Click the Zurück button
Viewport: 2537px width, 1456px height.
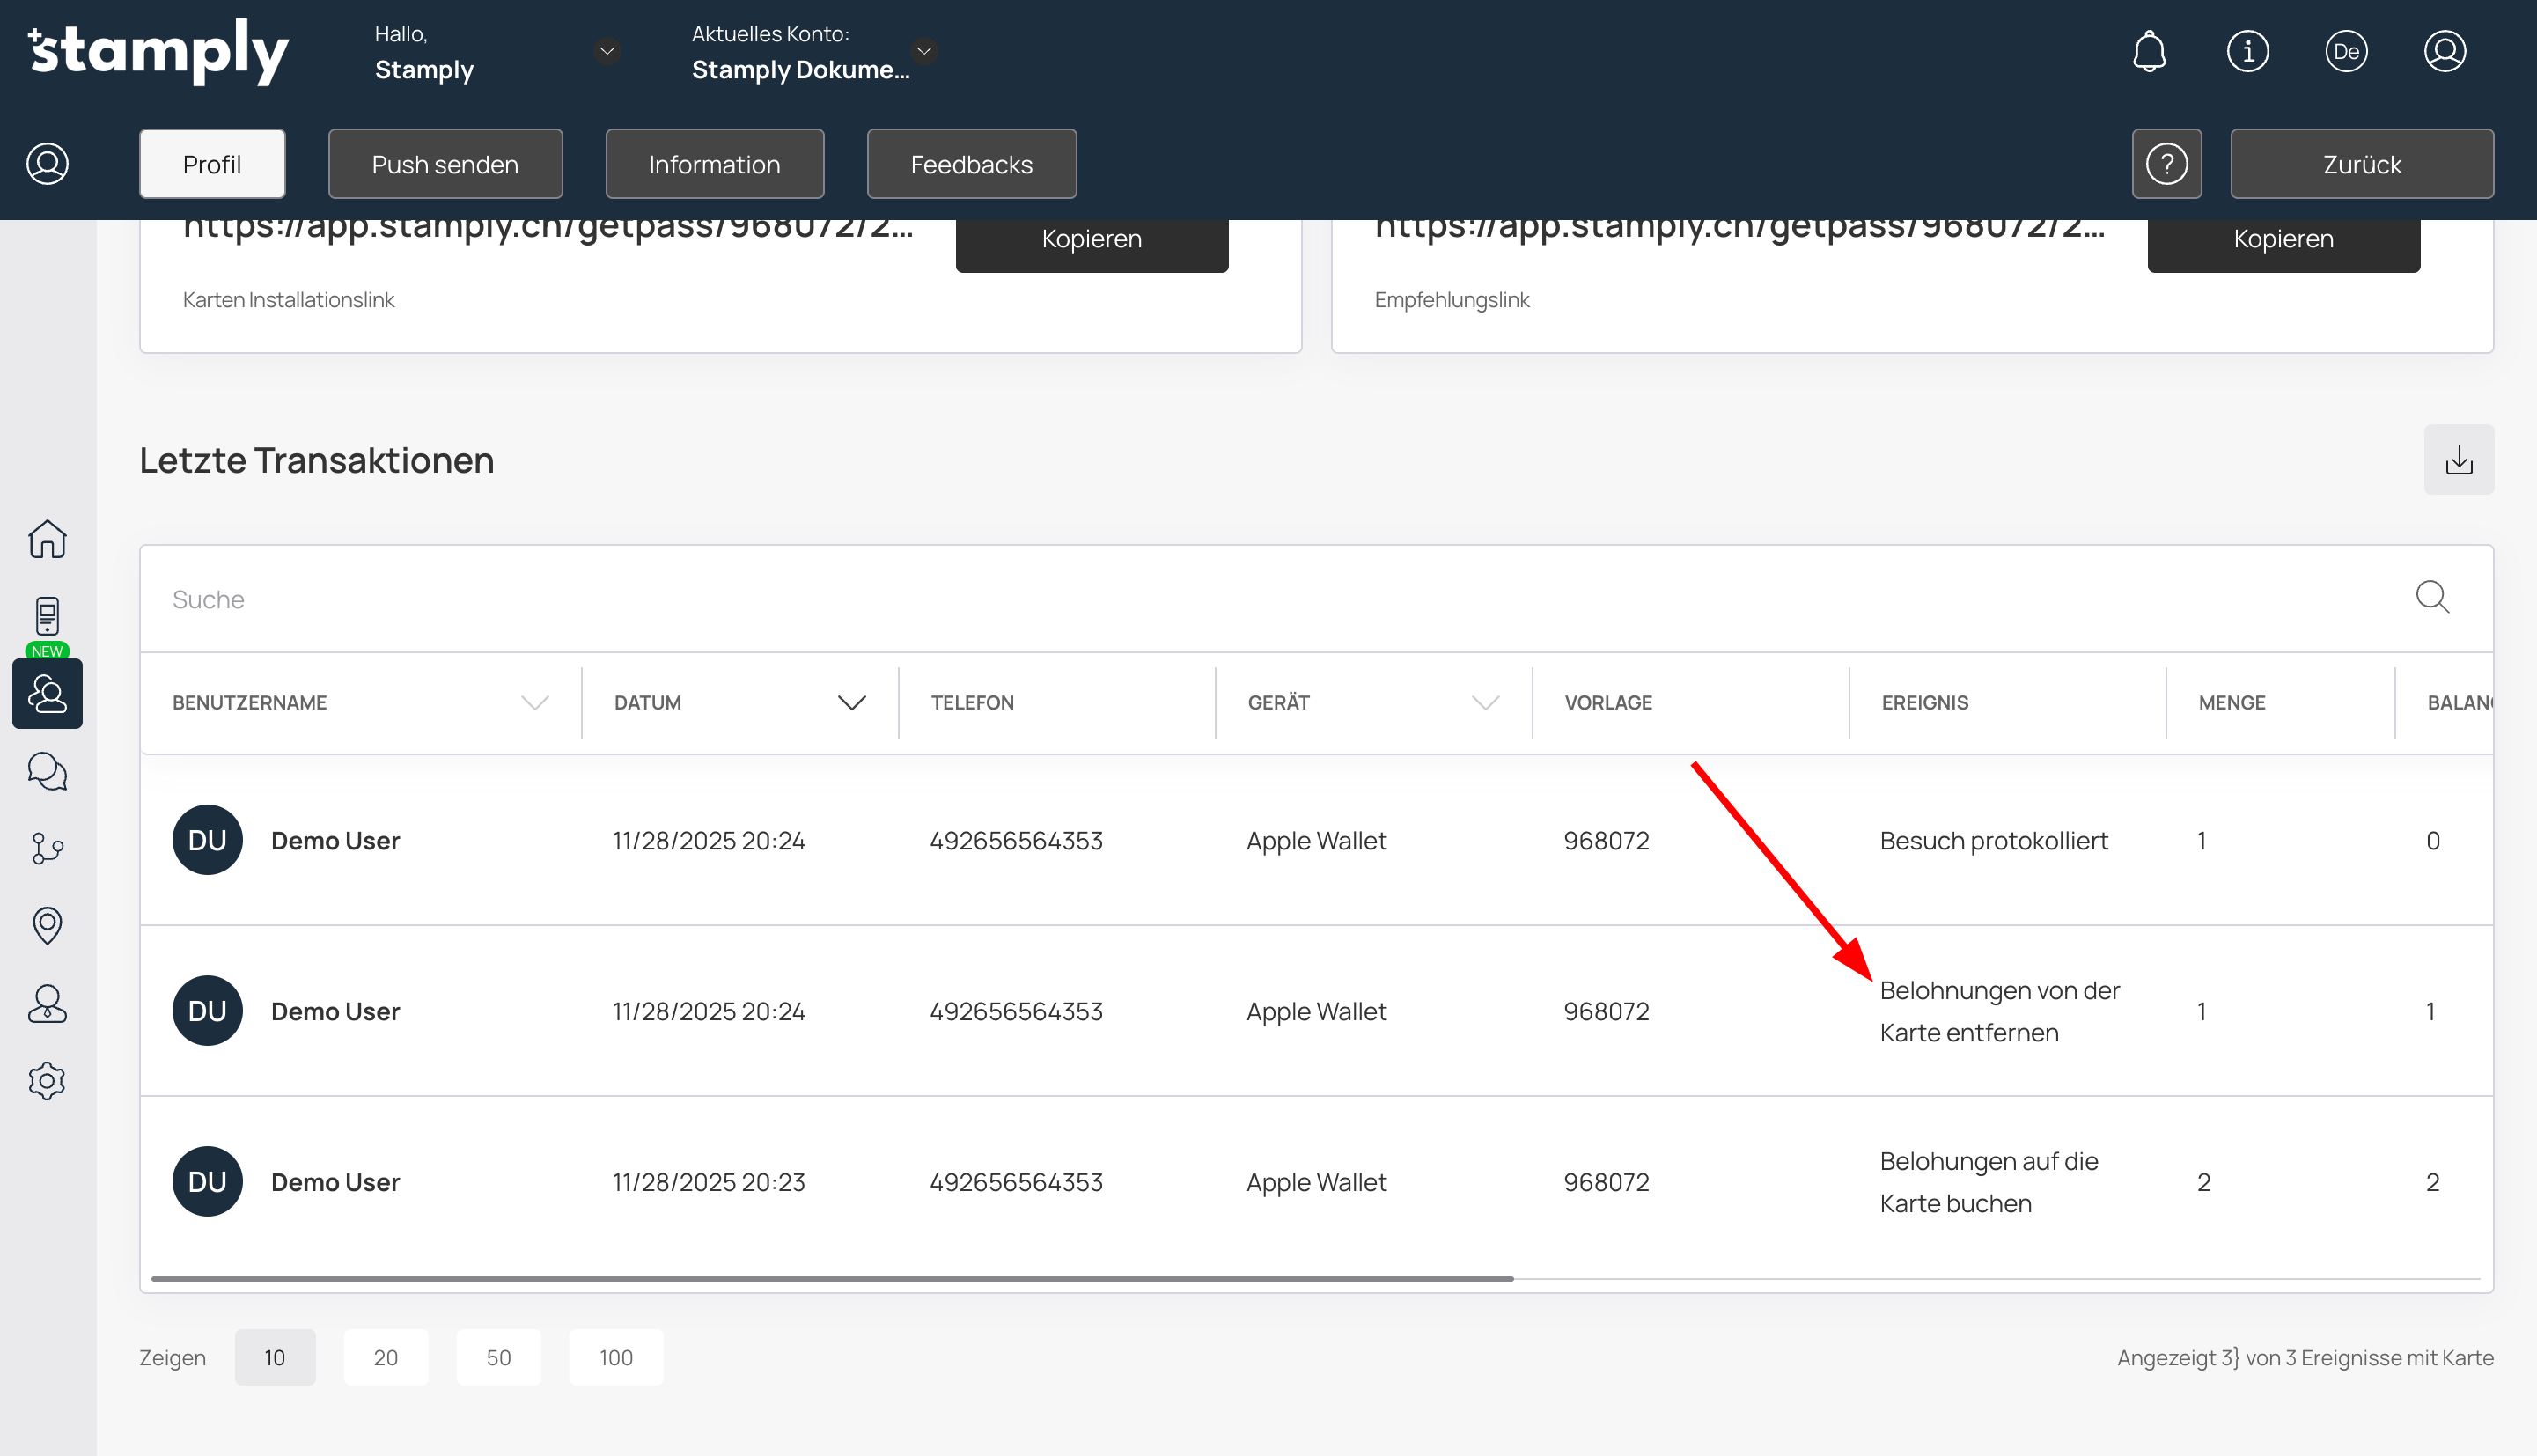point(2361,164)
